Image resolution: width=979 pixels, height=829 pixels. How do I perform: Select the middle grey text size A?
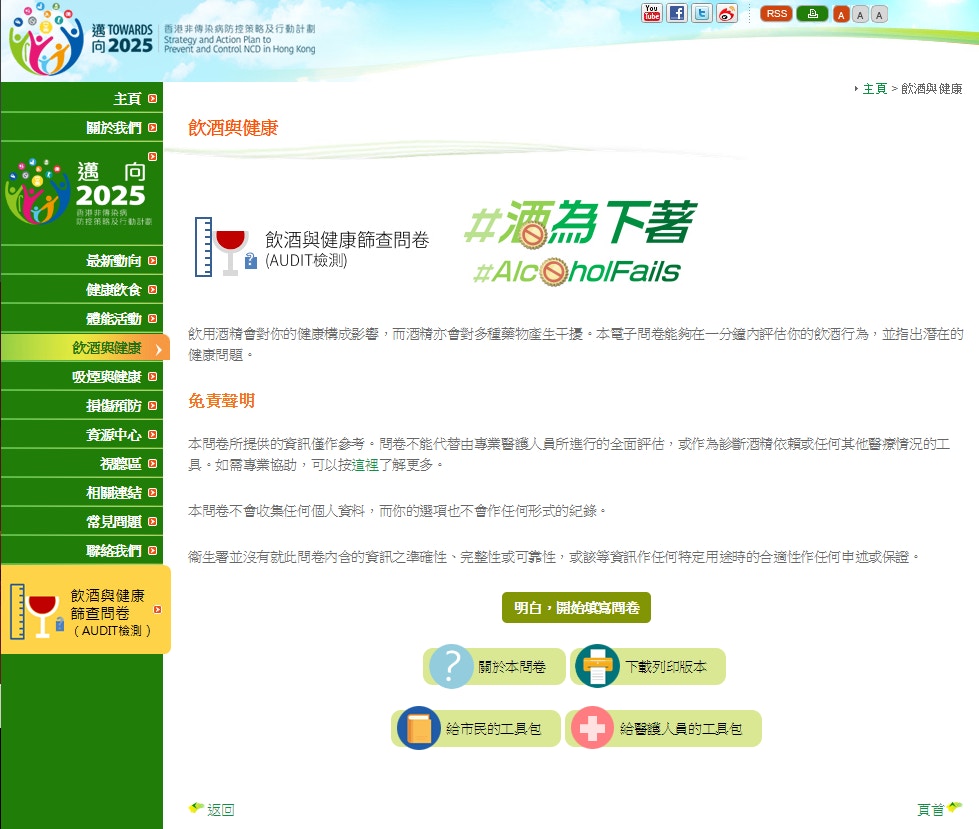[860, 14]
